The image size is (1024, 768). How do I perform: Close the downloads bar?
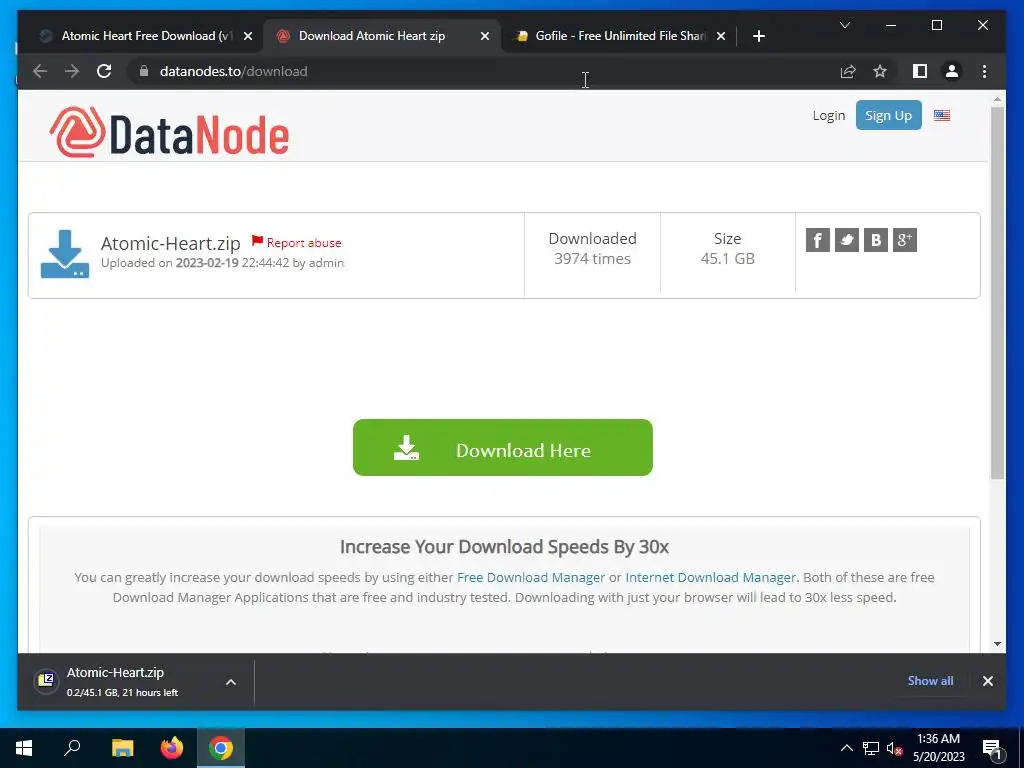[x=987, y=681]
